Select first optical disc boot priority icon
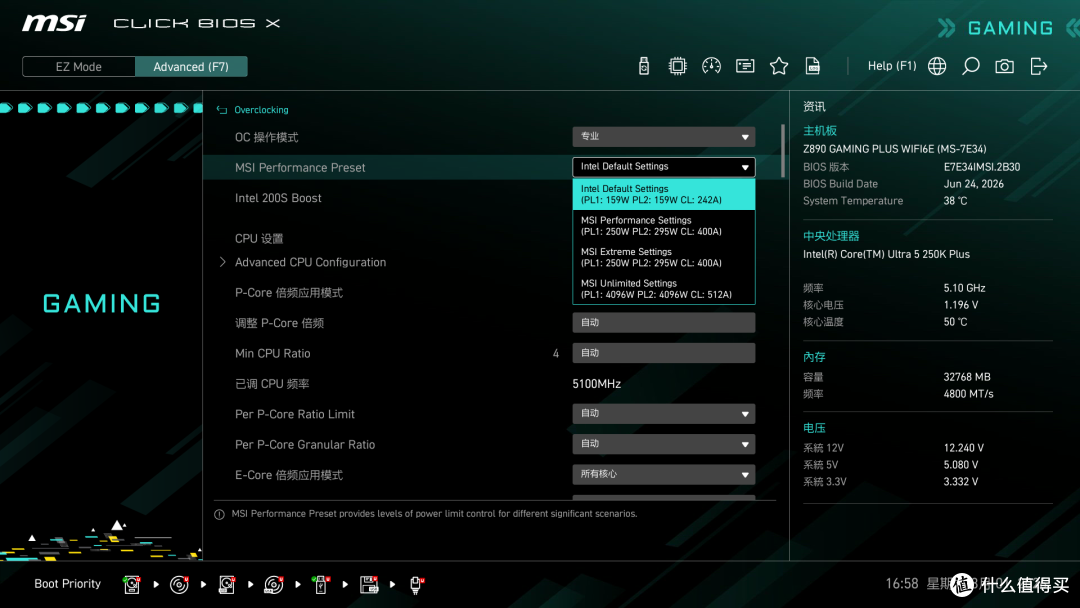This screenshot has height=608, width=1080. [x=179, y=585]
